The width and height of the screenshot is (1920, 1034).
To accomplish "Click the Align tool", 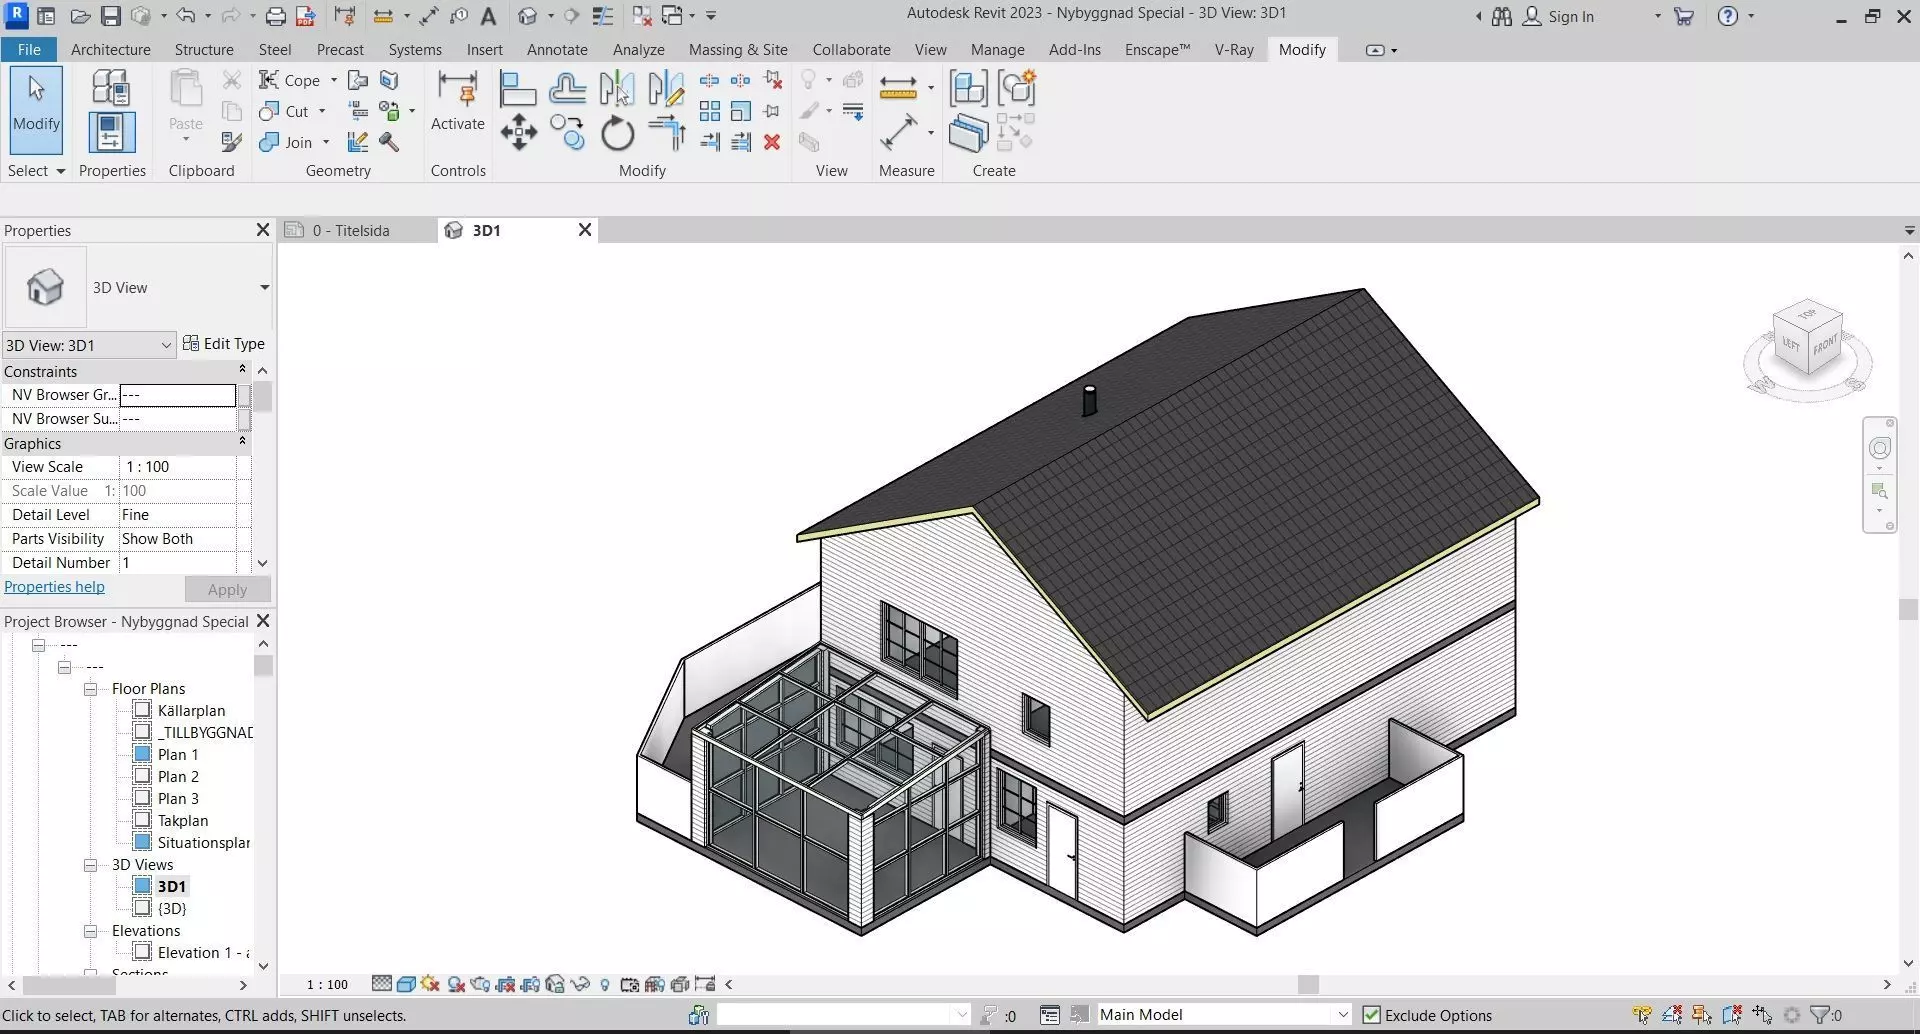I will coord(517,89).
